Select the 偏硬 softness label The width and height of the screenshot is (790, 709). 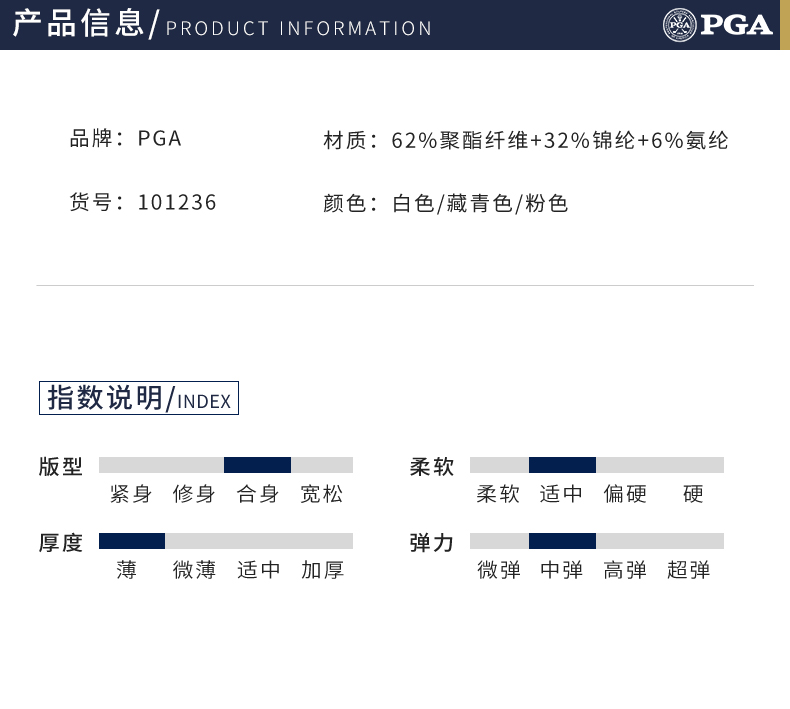click(625, 494)
